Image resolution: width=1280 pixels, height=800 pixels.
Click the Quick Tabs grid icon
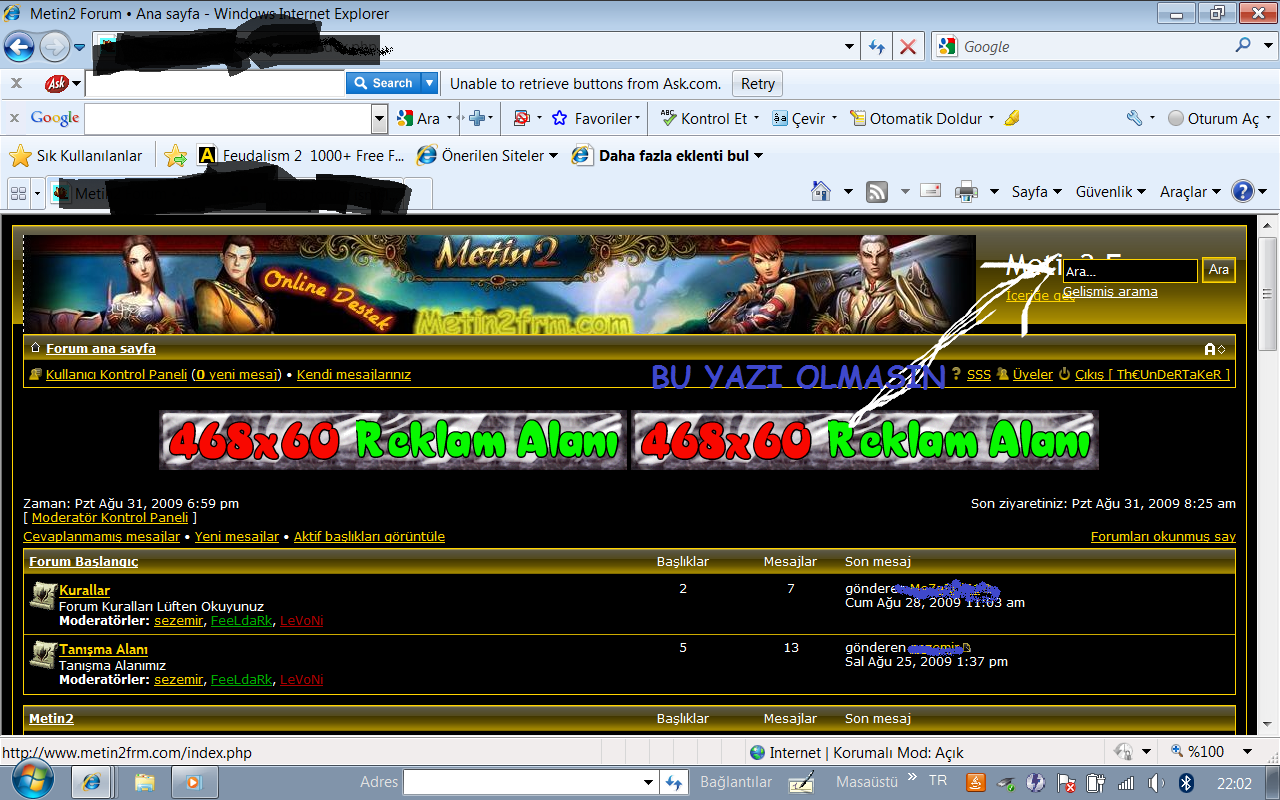pos(18,192)
